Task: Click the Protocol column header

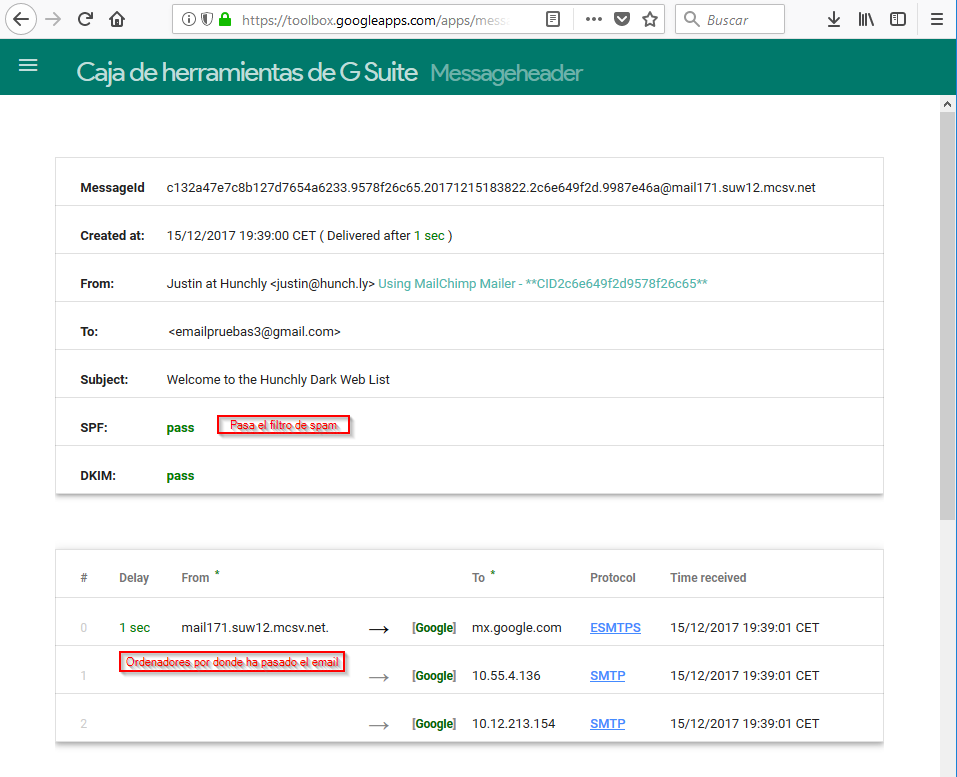Action: click(x=612, y=578)
